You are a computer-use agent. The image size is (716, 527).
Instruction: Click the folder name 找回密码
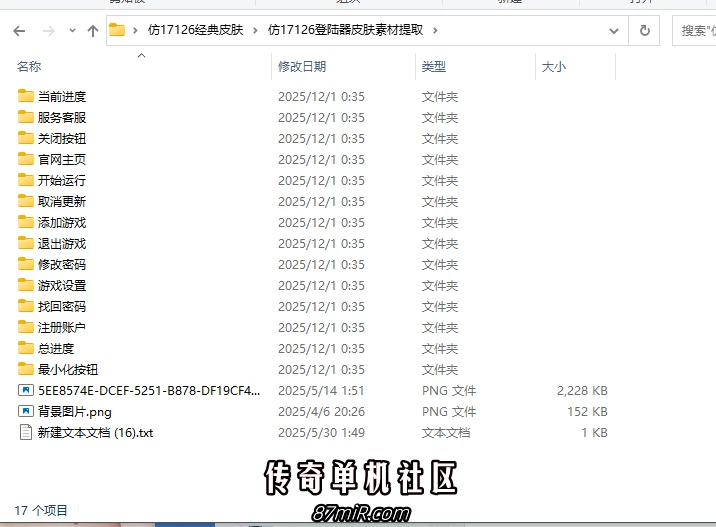[x=62, y=306]
